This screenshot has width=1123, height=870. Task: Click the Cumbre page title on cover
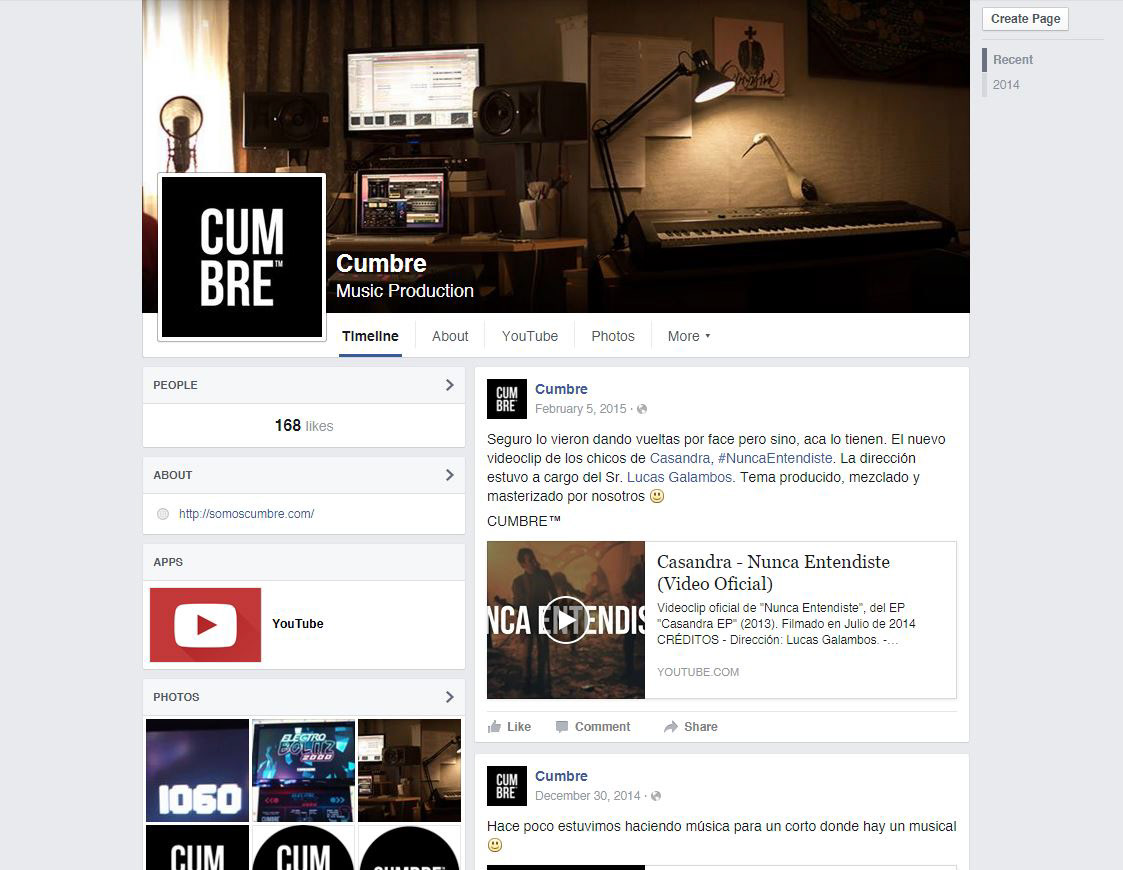click(x=381, y=264)
